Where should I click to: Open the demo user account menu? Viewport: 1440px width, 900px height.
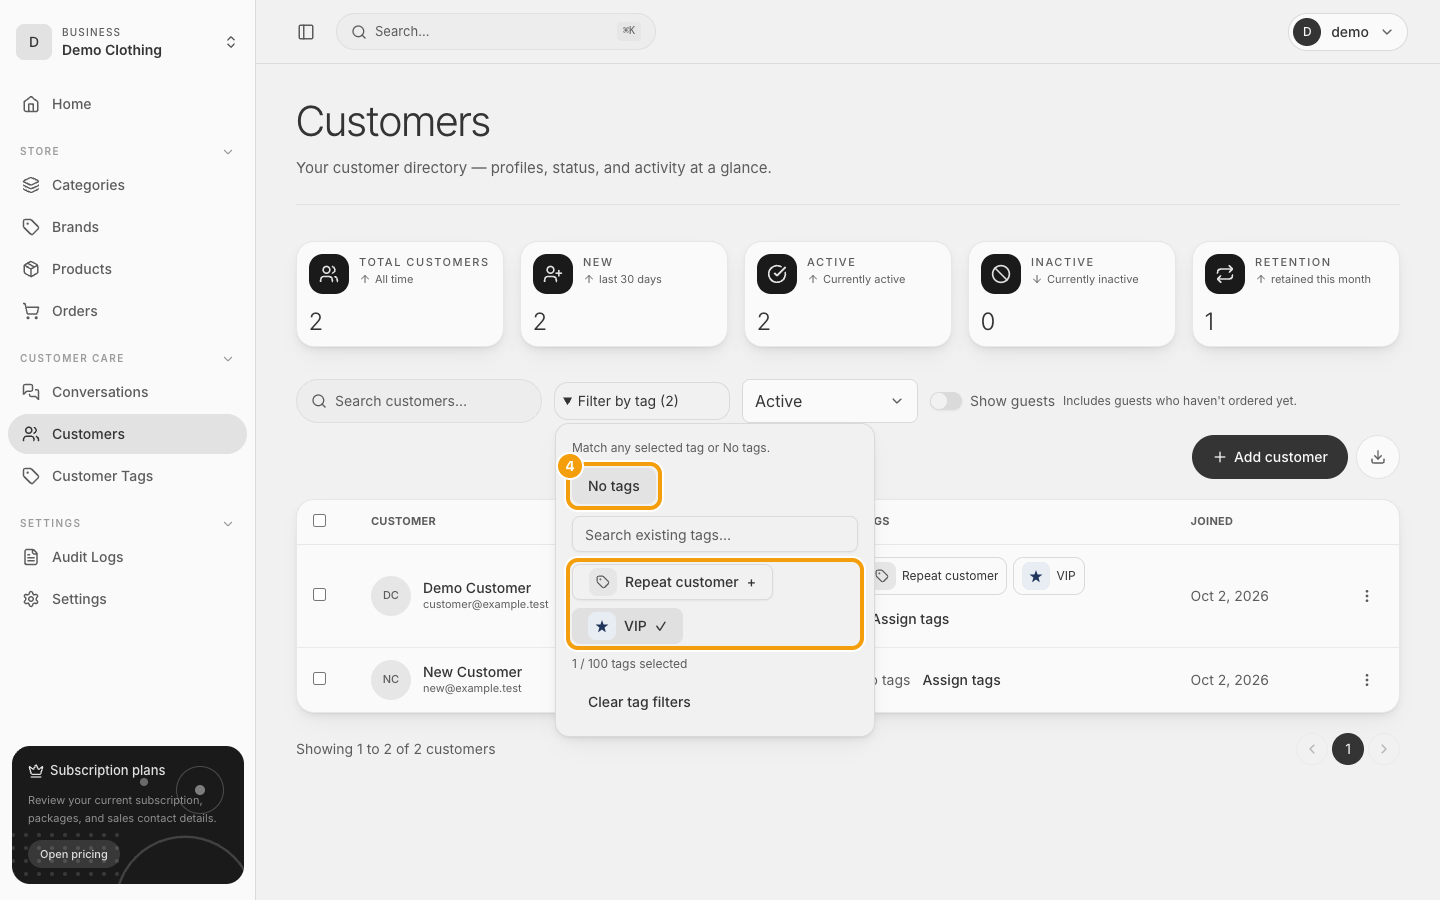1347,32
